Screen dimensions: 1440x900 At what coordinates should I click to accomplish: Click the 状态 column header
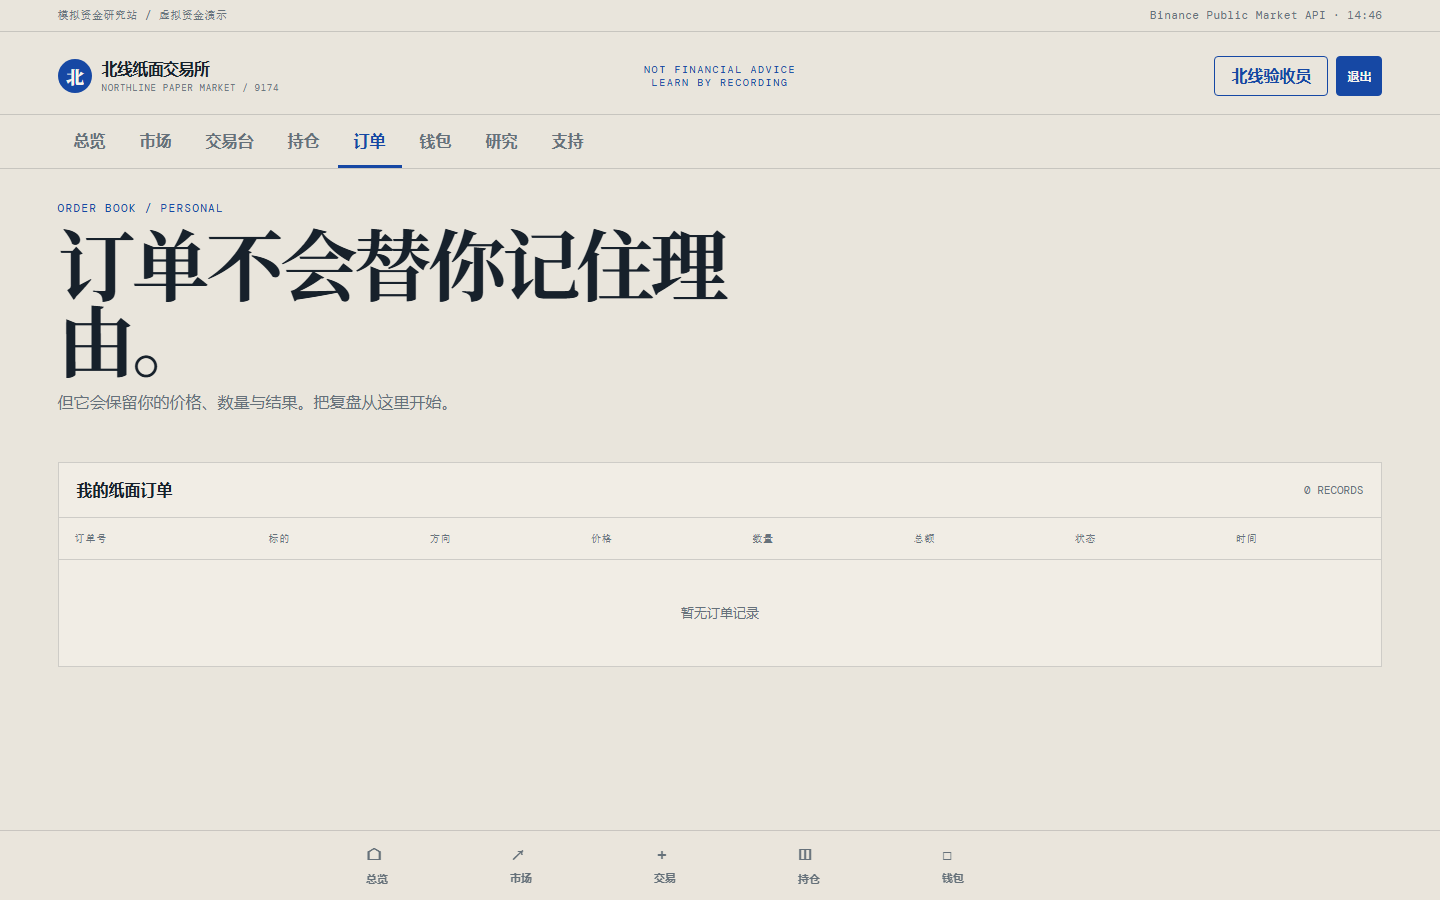[1085, 539]
